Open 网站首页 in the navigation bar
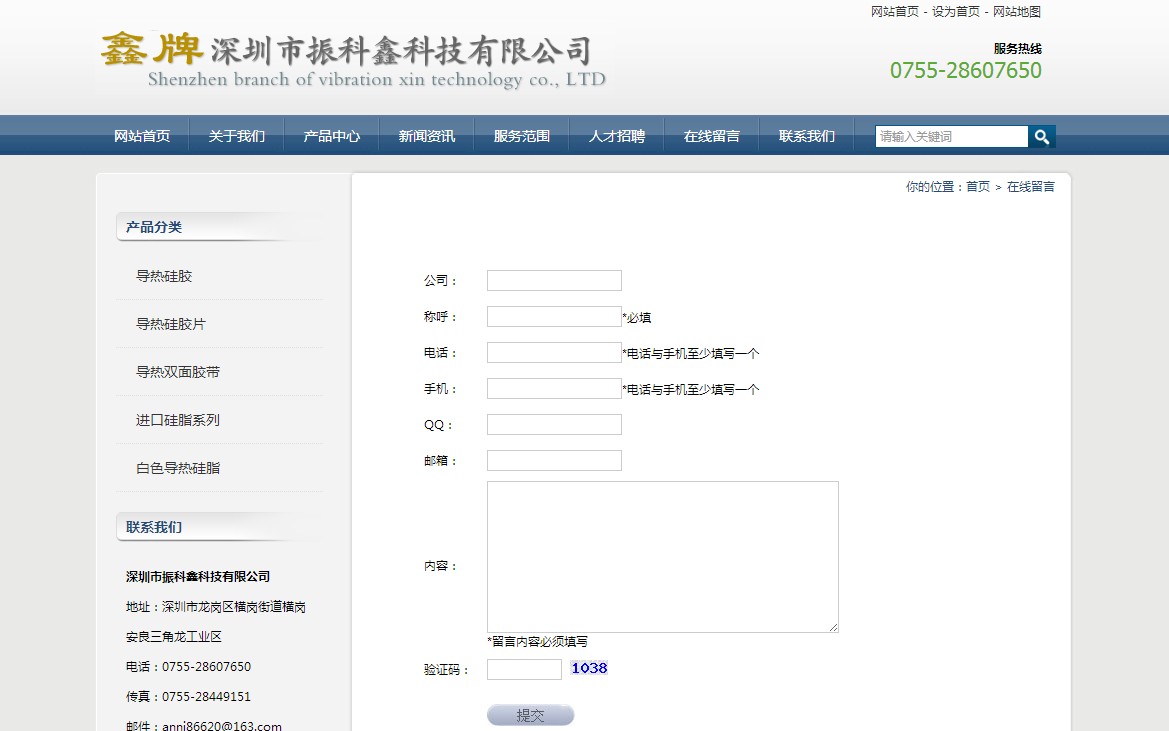The width and height of the screenshot is (1169, 731). coord(142,136)
